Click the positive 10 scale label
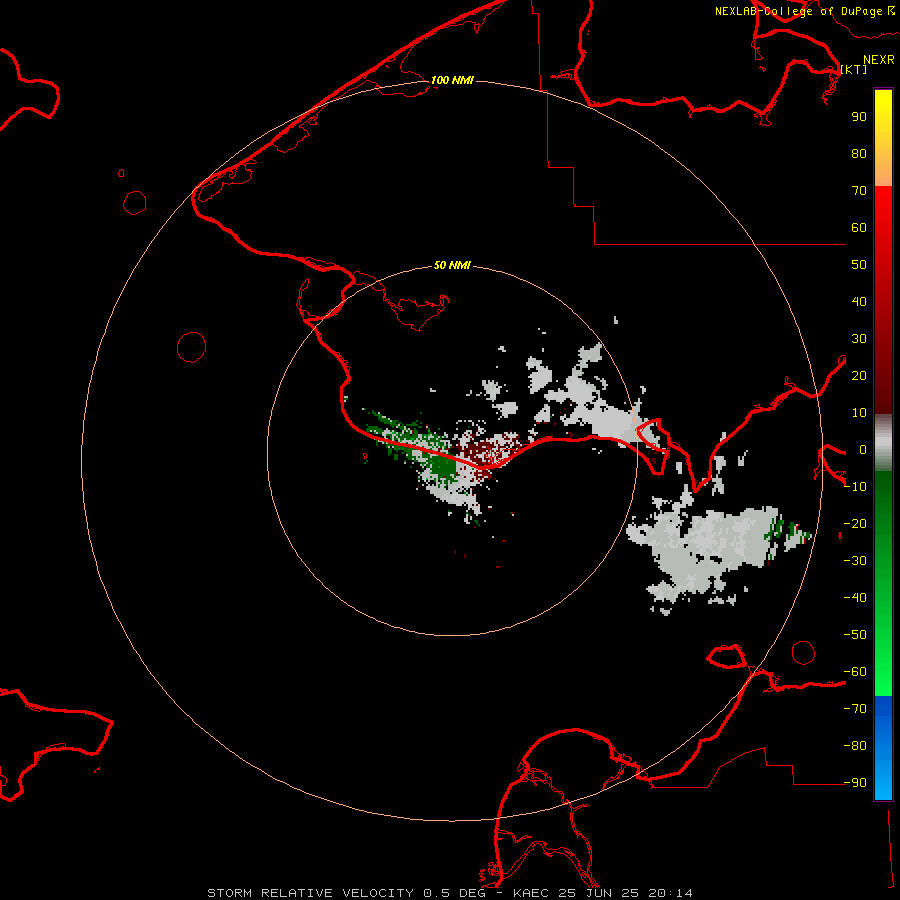This screenshot has width=900, height=900. (859, 413)
